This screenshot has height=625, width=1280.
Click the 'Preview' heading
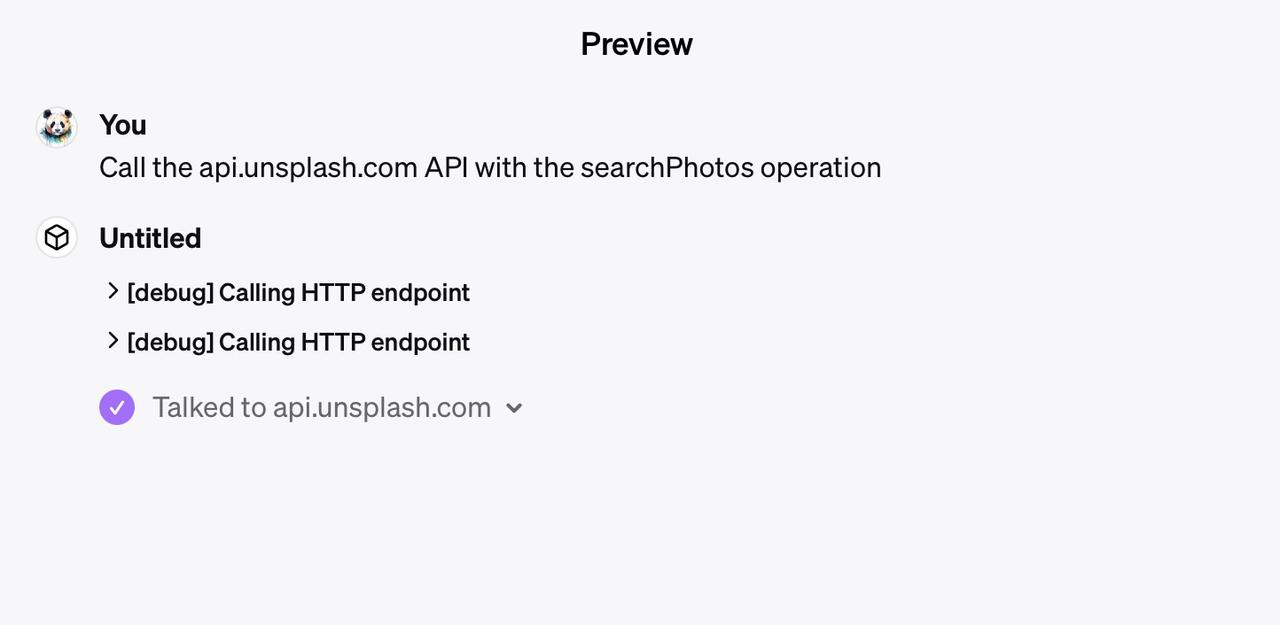[637, 44]
